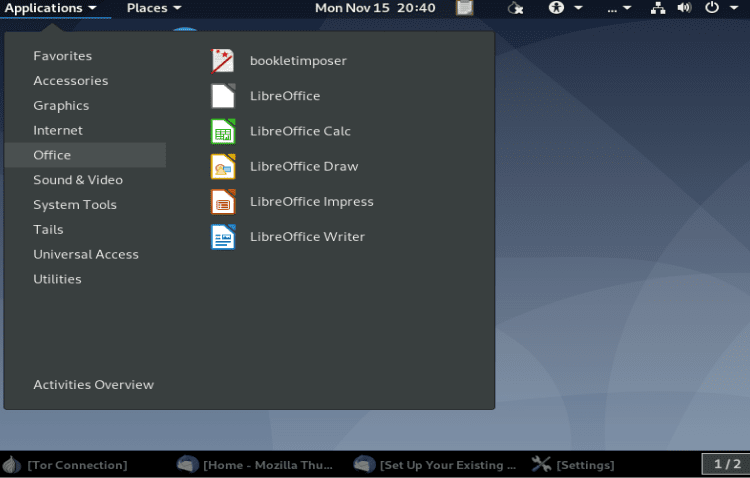The width and height of the screenshot is (750, 478).
Task: Open LibreOffice Draw icon
Action: point(223,166)
